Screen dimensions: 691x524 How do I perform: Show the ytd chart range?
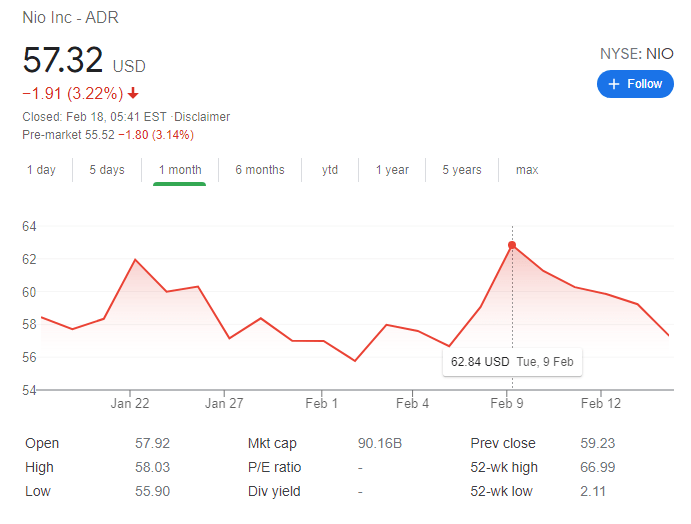330,170
